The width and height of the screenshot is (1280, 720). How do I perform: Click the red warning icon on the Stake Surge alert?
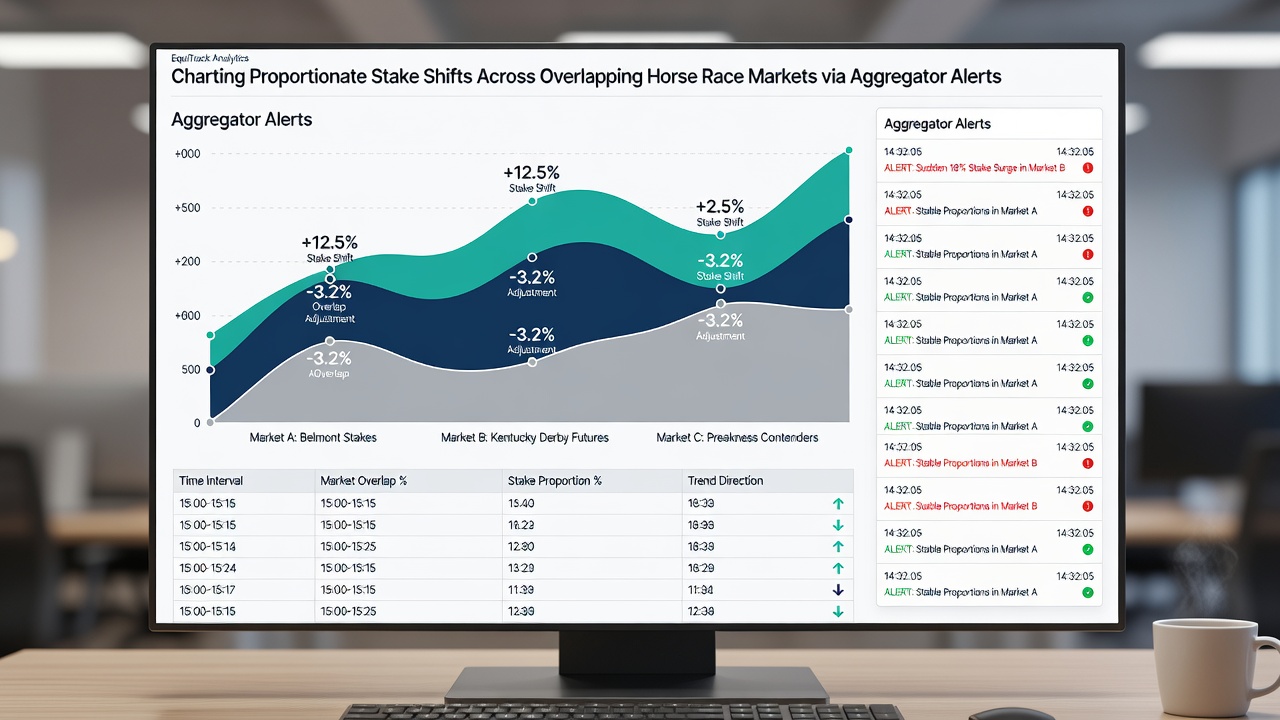(x=1088, y=169)
